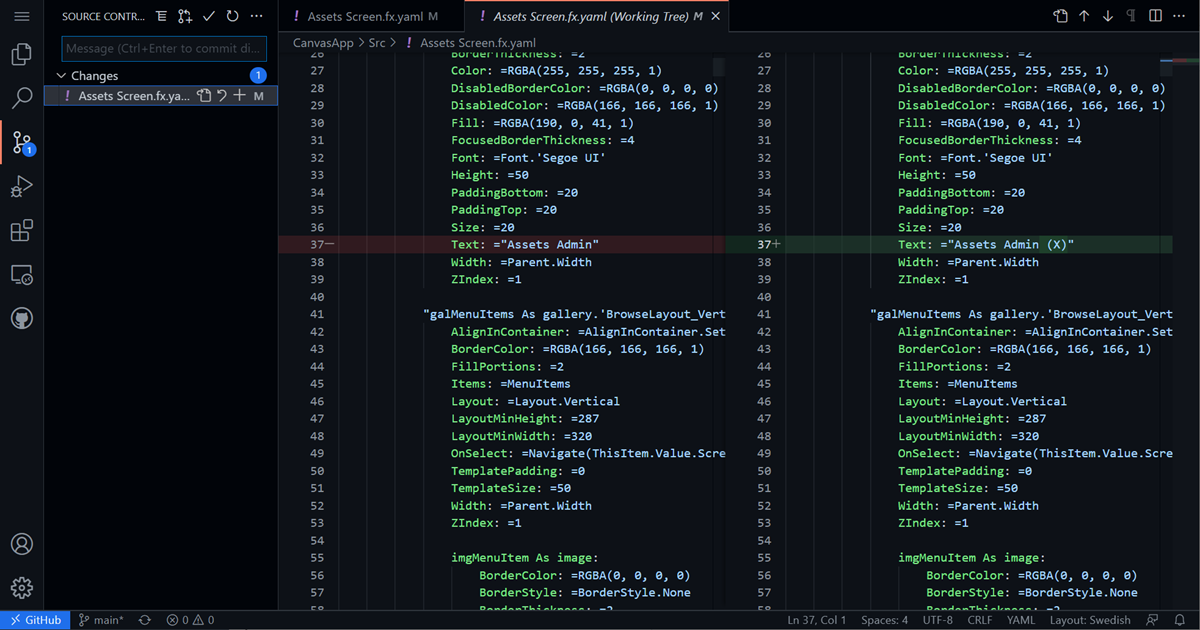Open editor more actions menu
Image resolution: width=1200 pixels, height=630 pixels.
click(1180, 16)
